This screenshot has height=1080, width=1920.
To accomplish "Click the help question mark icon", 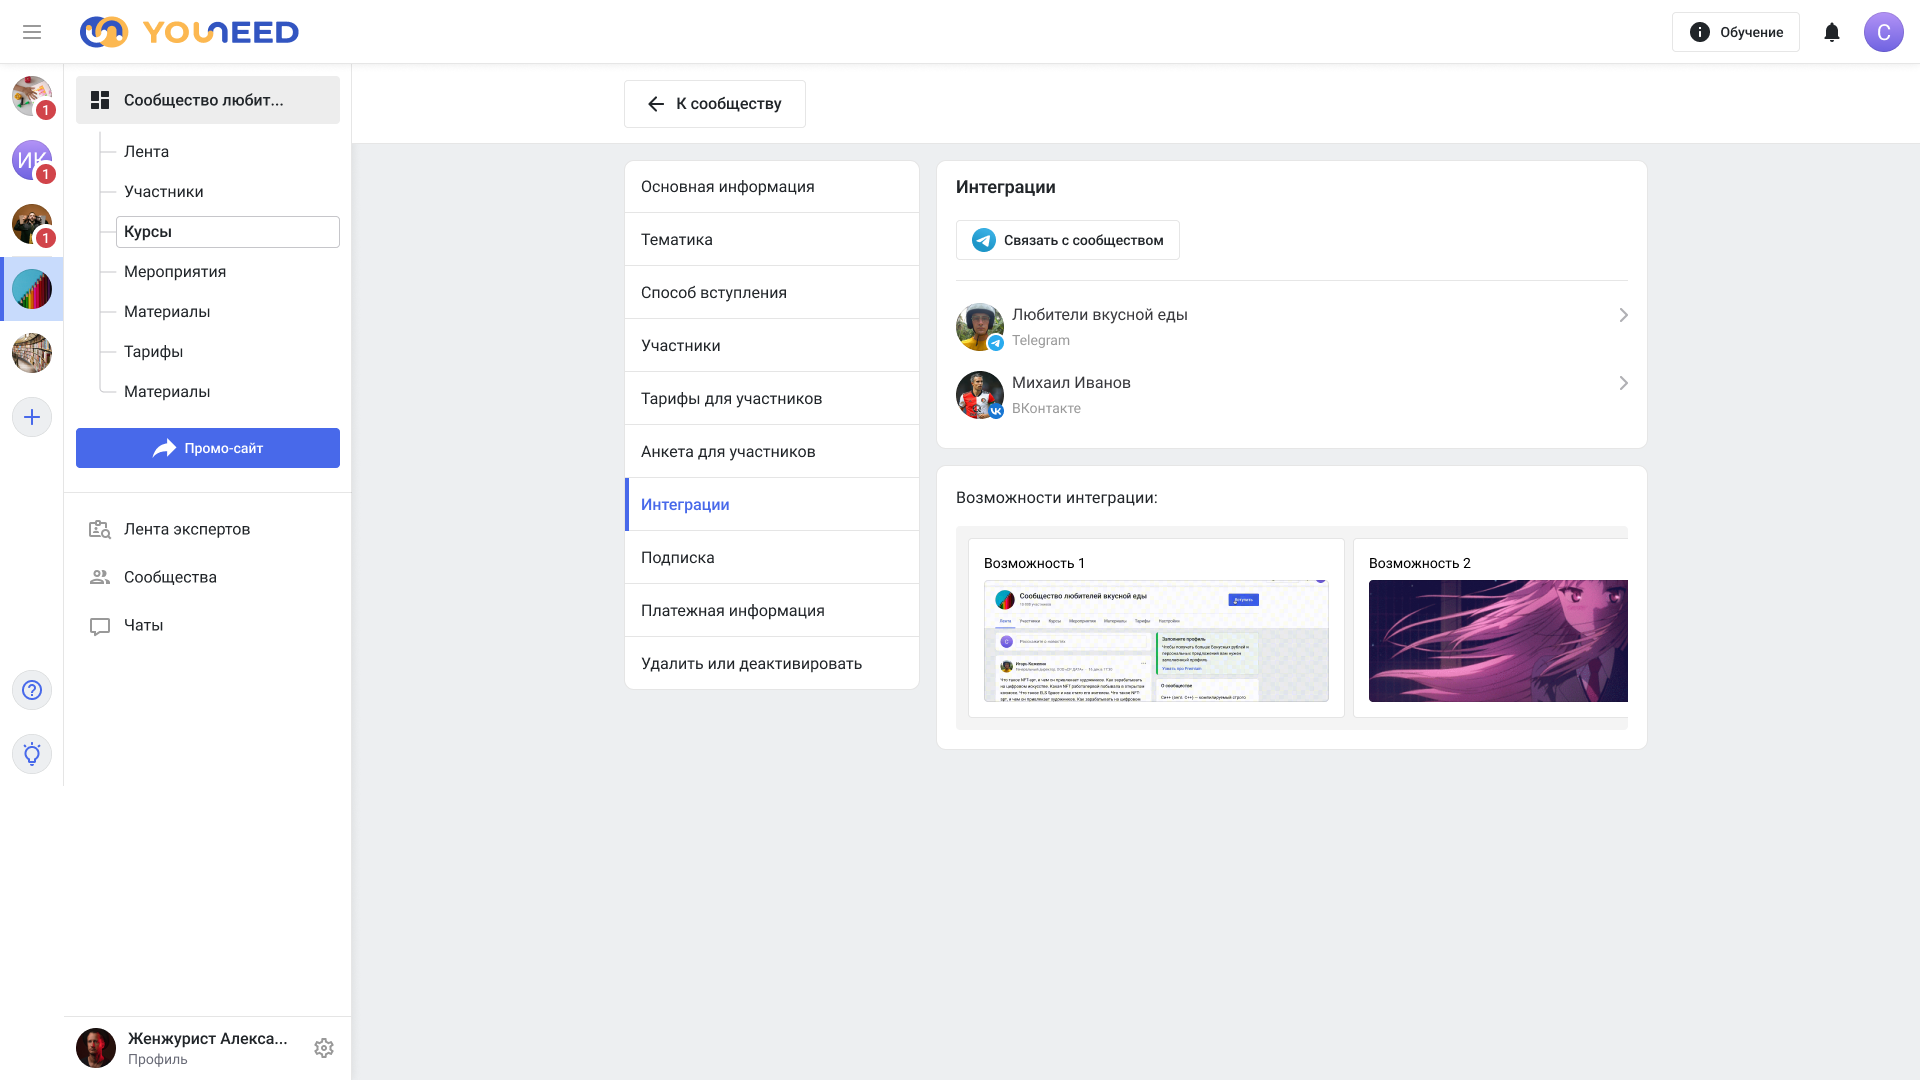I will pos(32,690).
